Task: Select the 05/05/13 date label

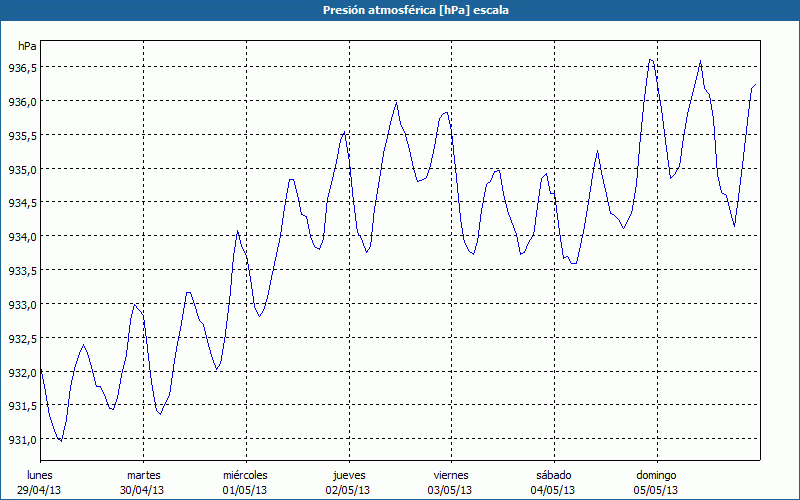Action: 656,490
